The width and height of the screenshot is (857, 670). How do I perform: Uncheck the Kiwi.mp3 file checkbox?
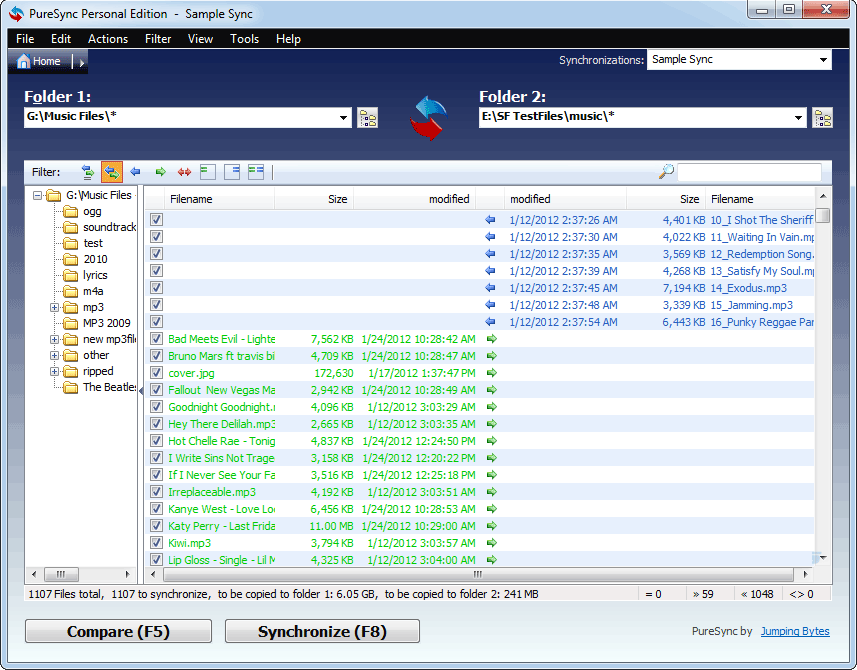tap(156, 543)
